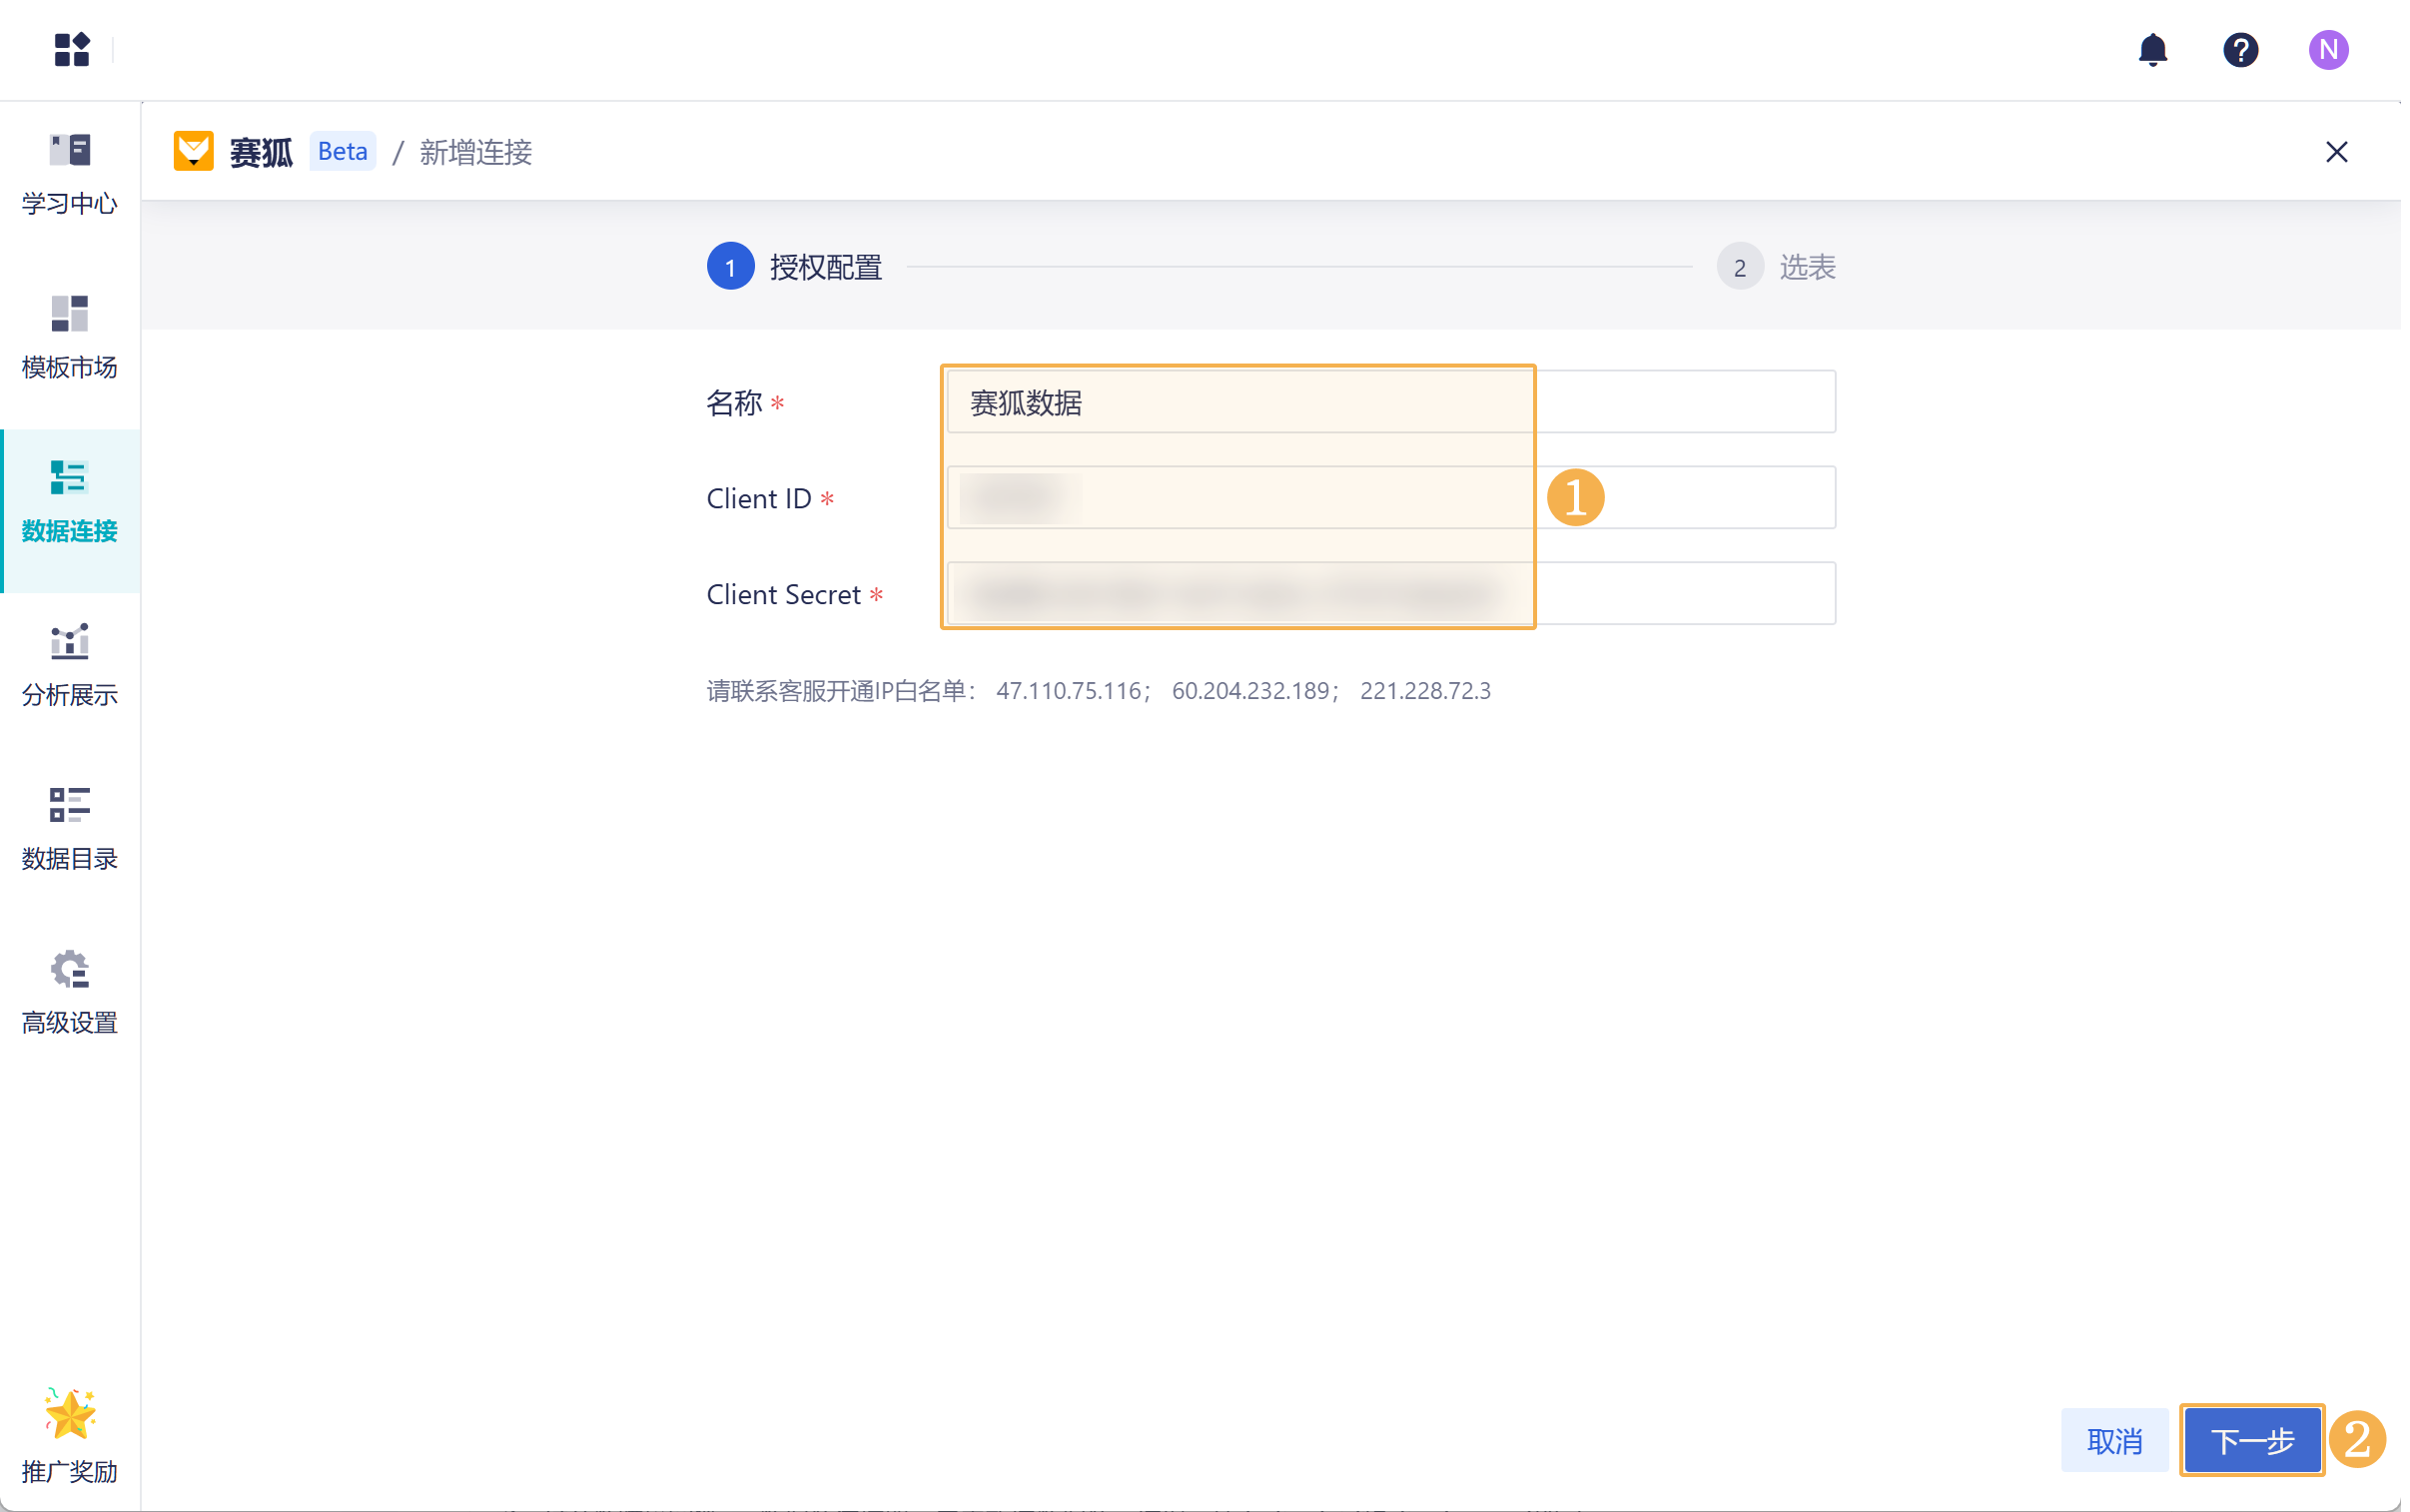Open the 学习中心 sidebar icon
Image resolution: width=2410 pixels, height=1512 pixels.
click(69, 170)
